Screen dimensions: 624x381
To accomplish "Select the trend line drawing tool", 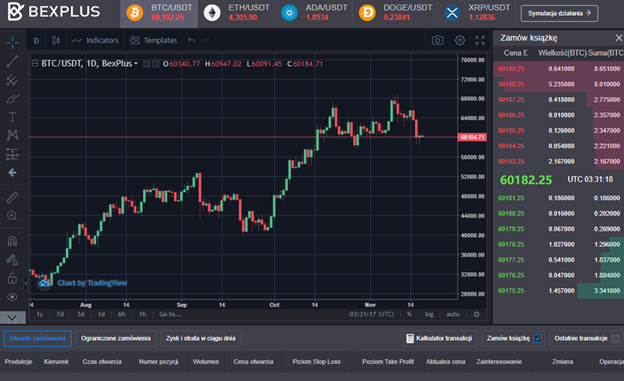I will click(12, 61).
